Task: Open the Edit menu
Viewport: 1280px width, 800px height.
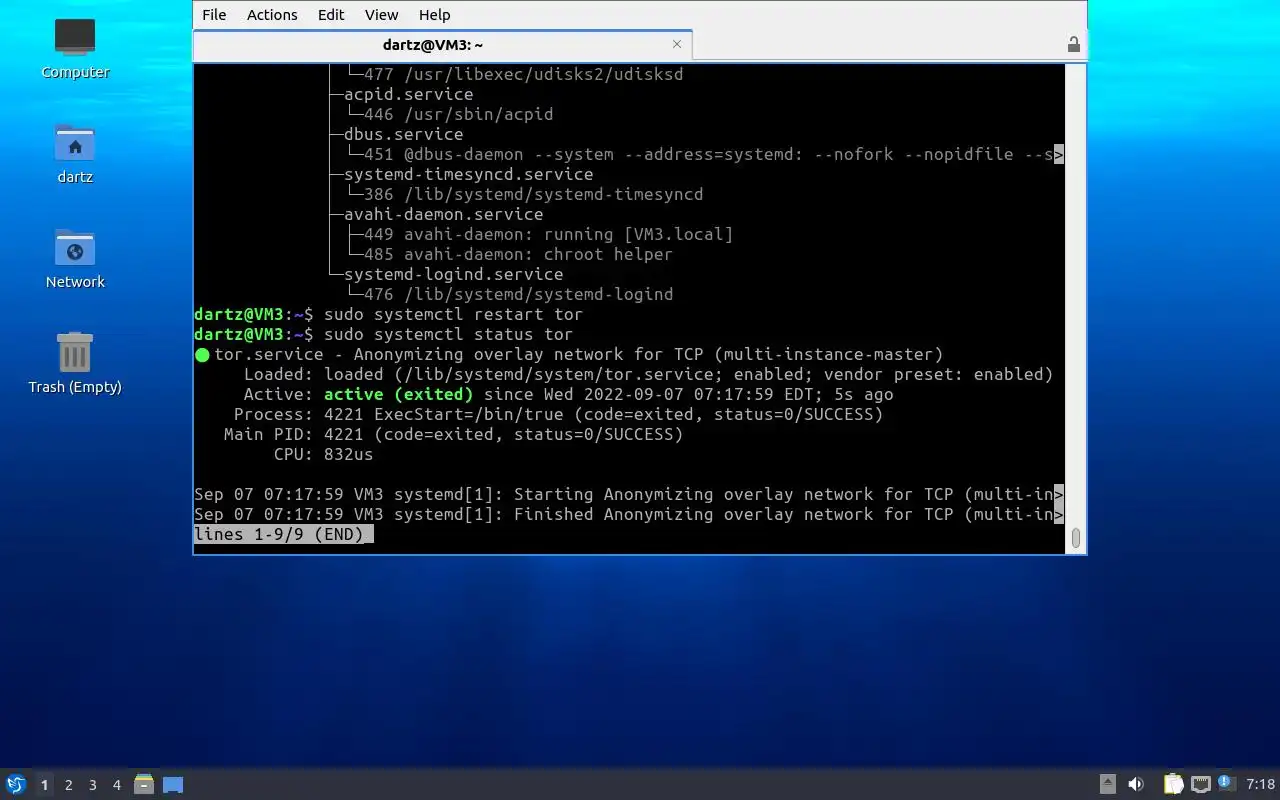Action: 331,15
